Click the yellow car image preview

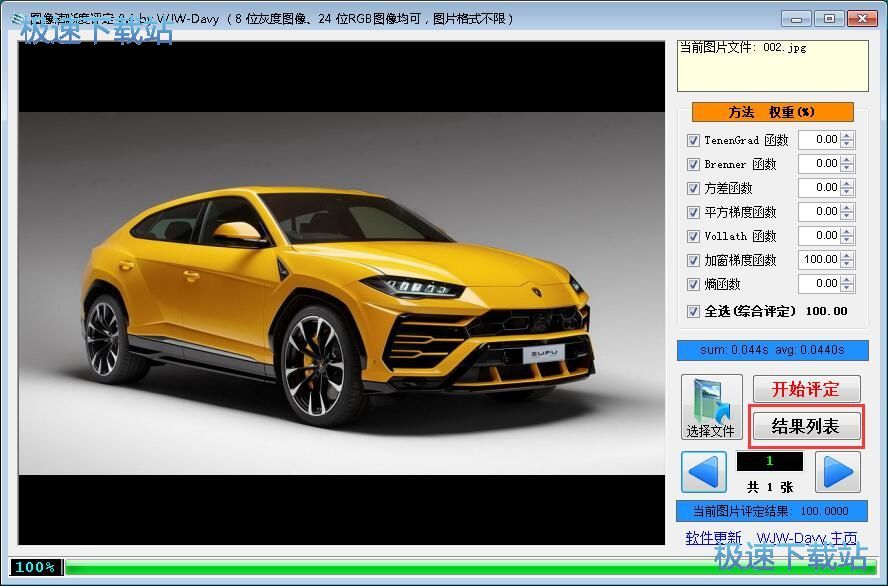(x=341, y=293)
